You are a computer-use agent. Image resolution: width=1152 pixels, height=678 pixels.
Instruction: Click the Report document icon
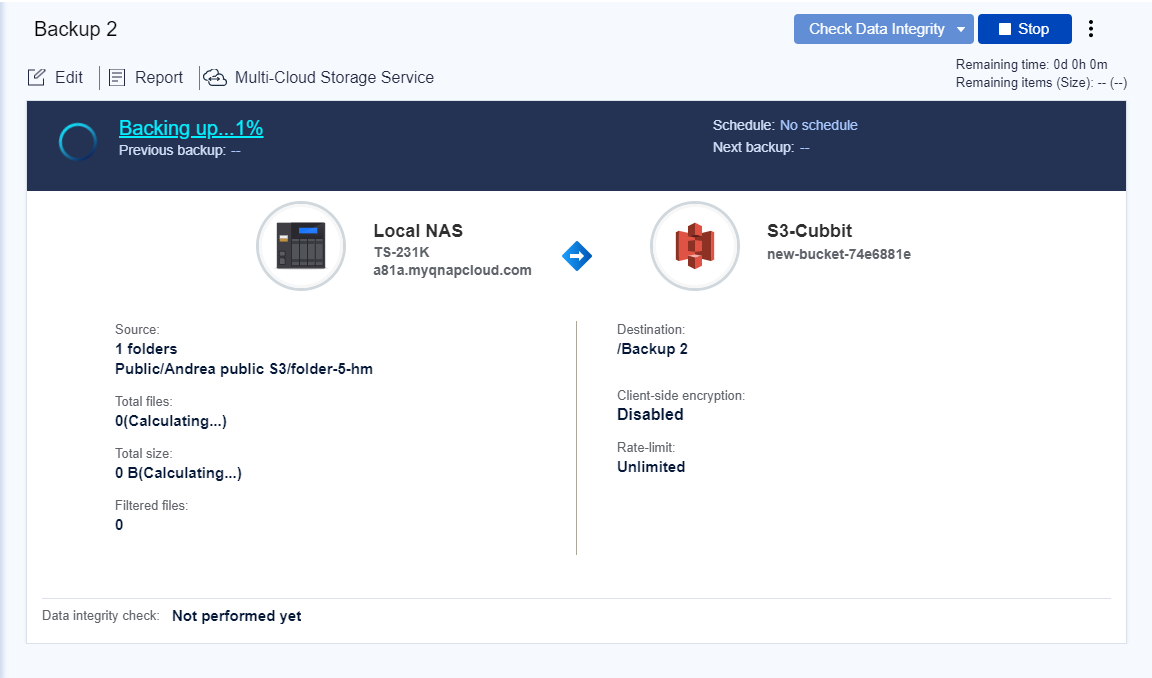coord(117,77)
